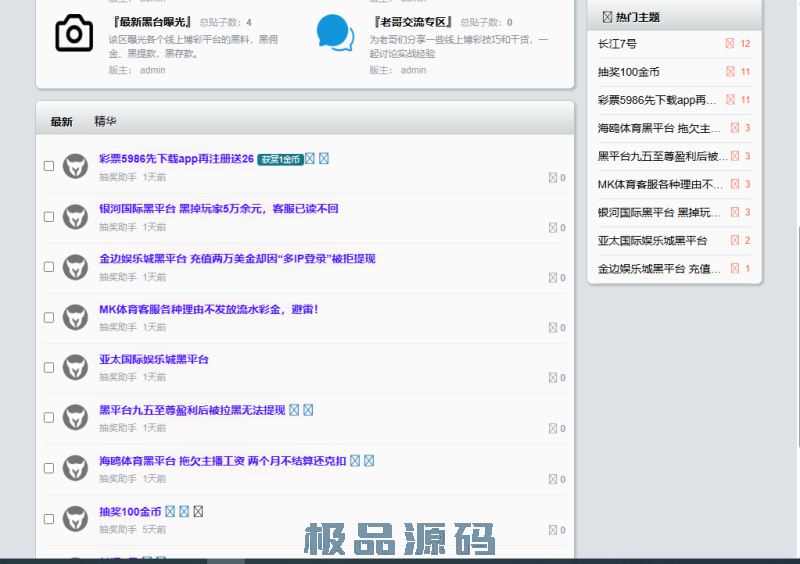Click avatar beside 亚太国际娱乐城黑平台 thread

(x=76, y=367)
